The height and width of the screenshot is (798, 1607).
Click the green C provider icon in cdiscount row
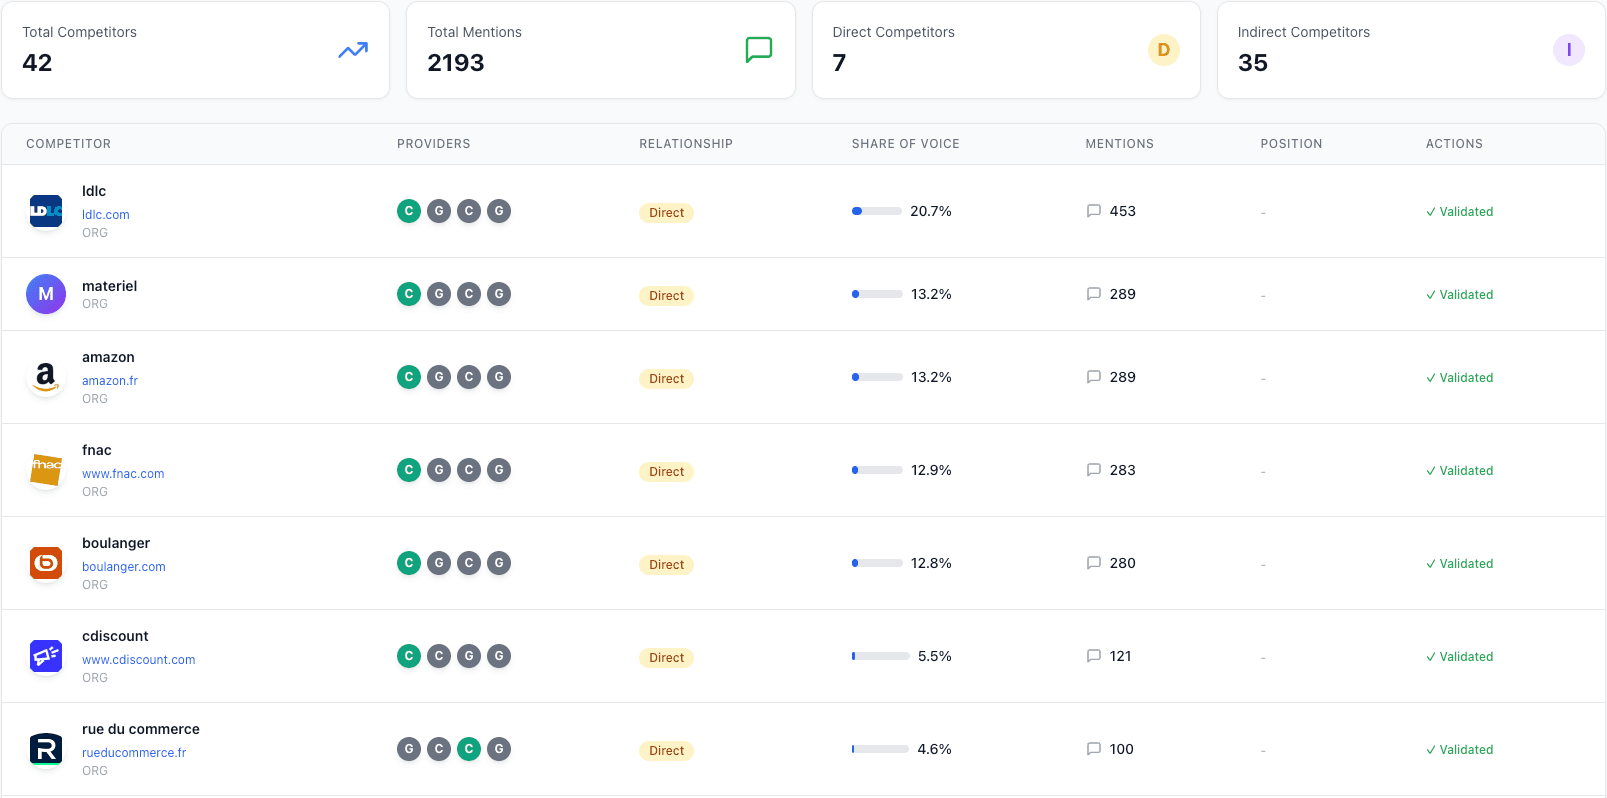coord(409,656)
